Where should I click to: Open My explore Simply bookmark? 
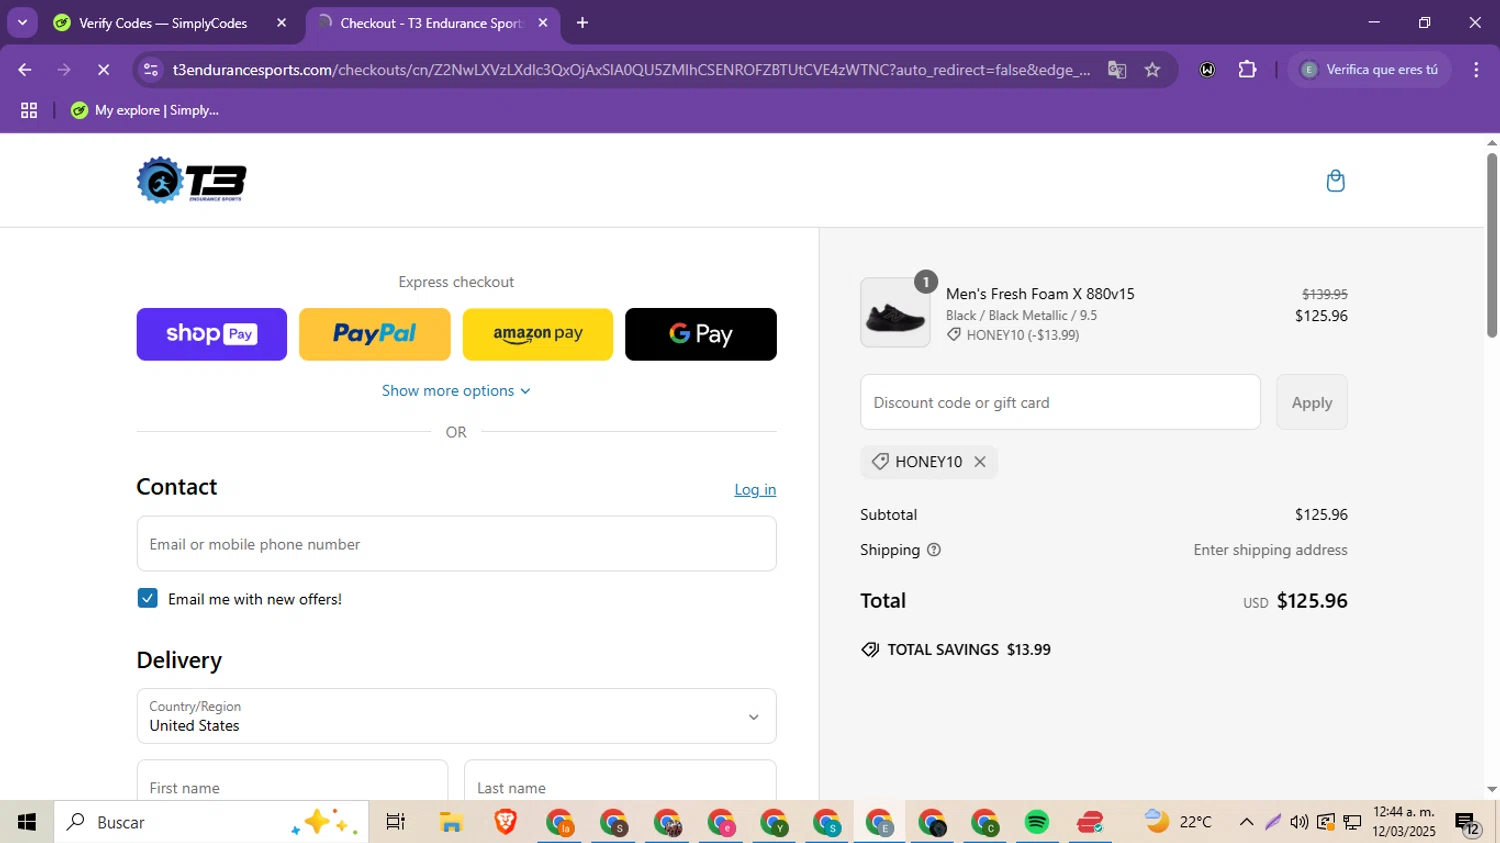pyautogui.click(x=145, y=111)
